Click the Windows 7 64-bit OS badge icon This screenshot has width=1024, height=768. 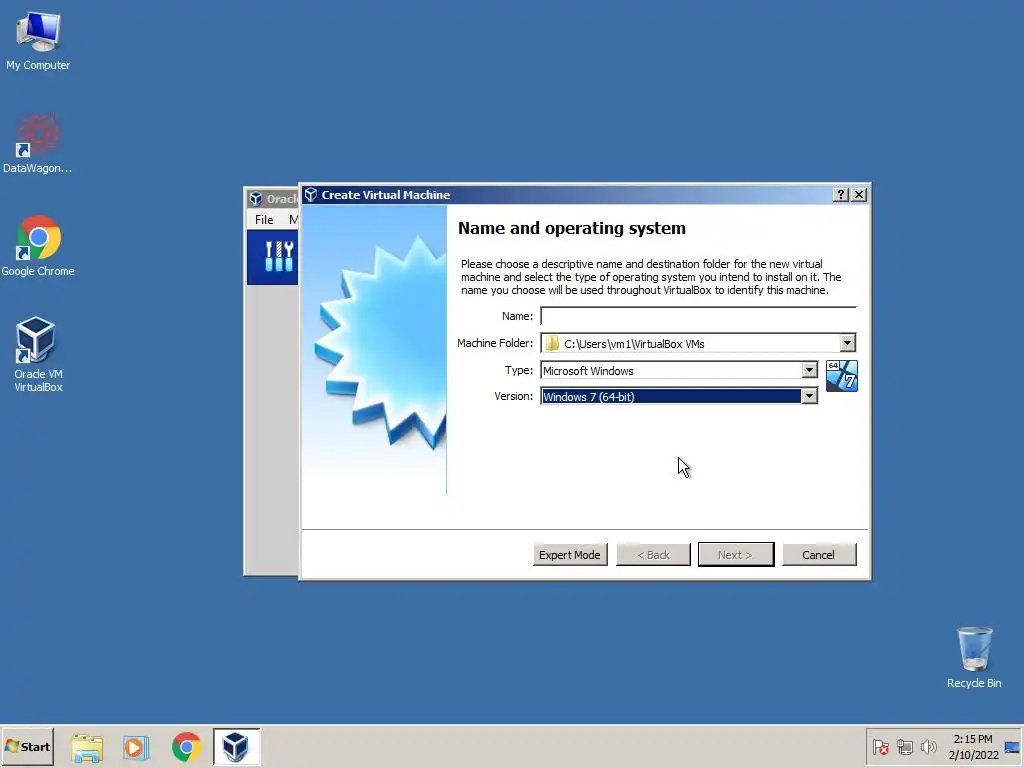(x=841, y=376)
